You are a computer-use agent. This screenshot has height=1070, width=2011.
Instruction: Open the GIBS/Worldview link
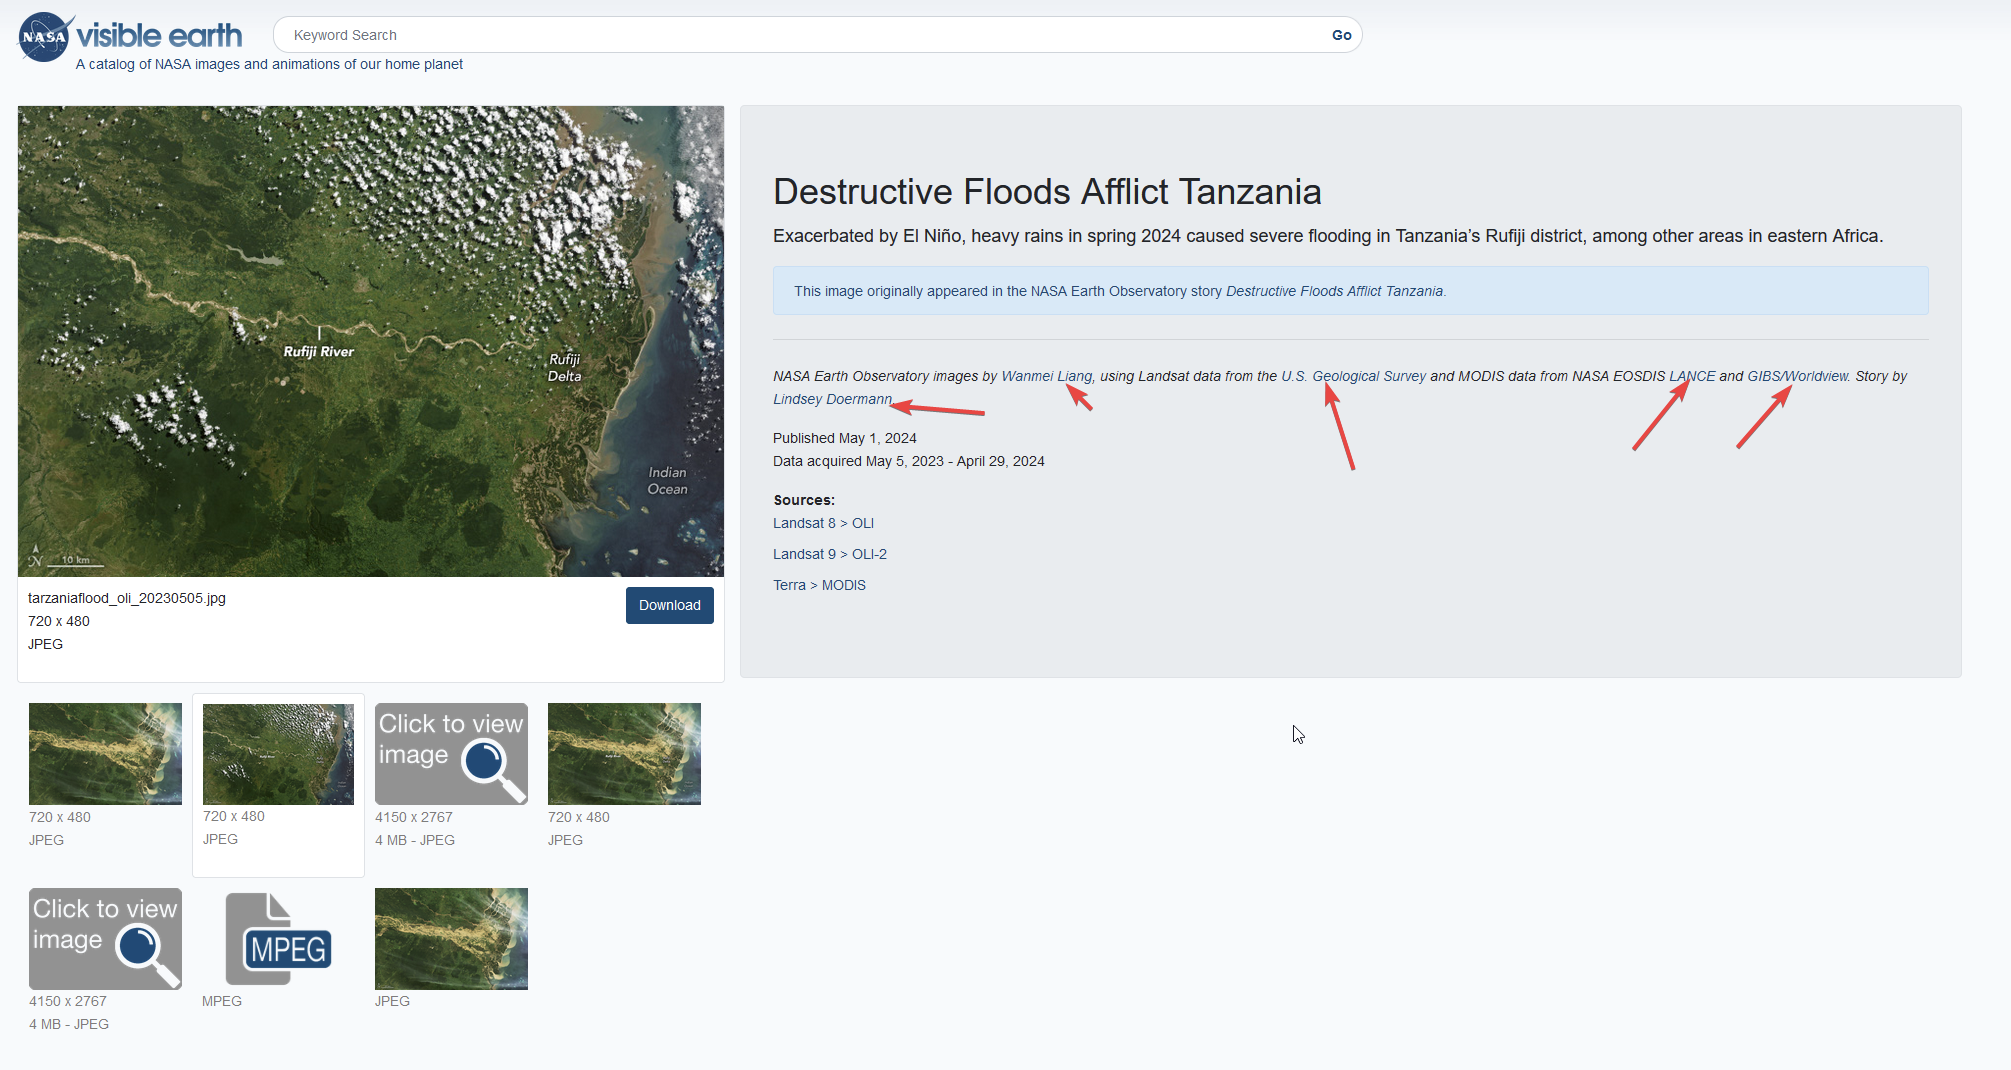[x=1798, y=376]
